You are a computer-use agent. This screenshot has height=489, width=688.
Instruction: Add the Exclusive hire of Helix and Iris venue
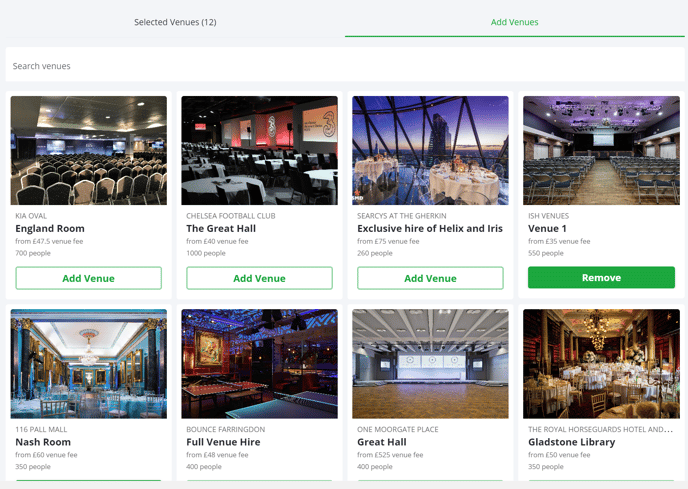430,278
